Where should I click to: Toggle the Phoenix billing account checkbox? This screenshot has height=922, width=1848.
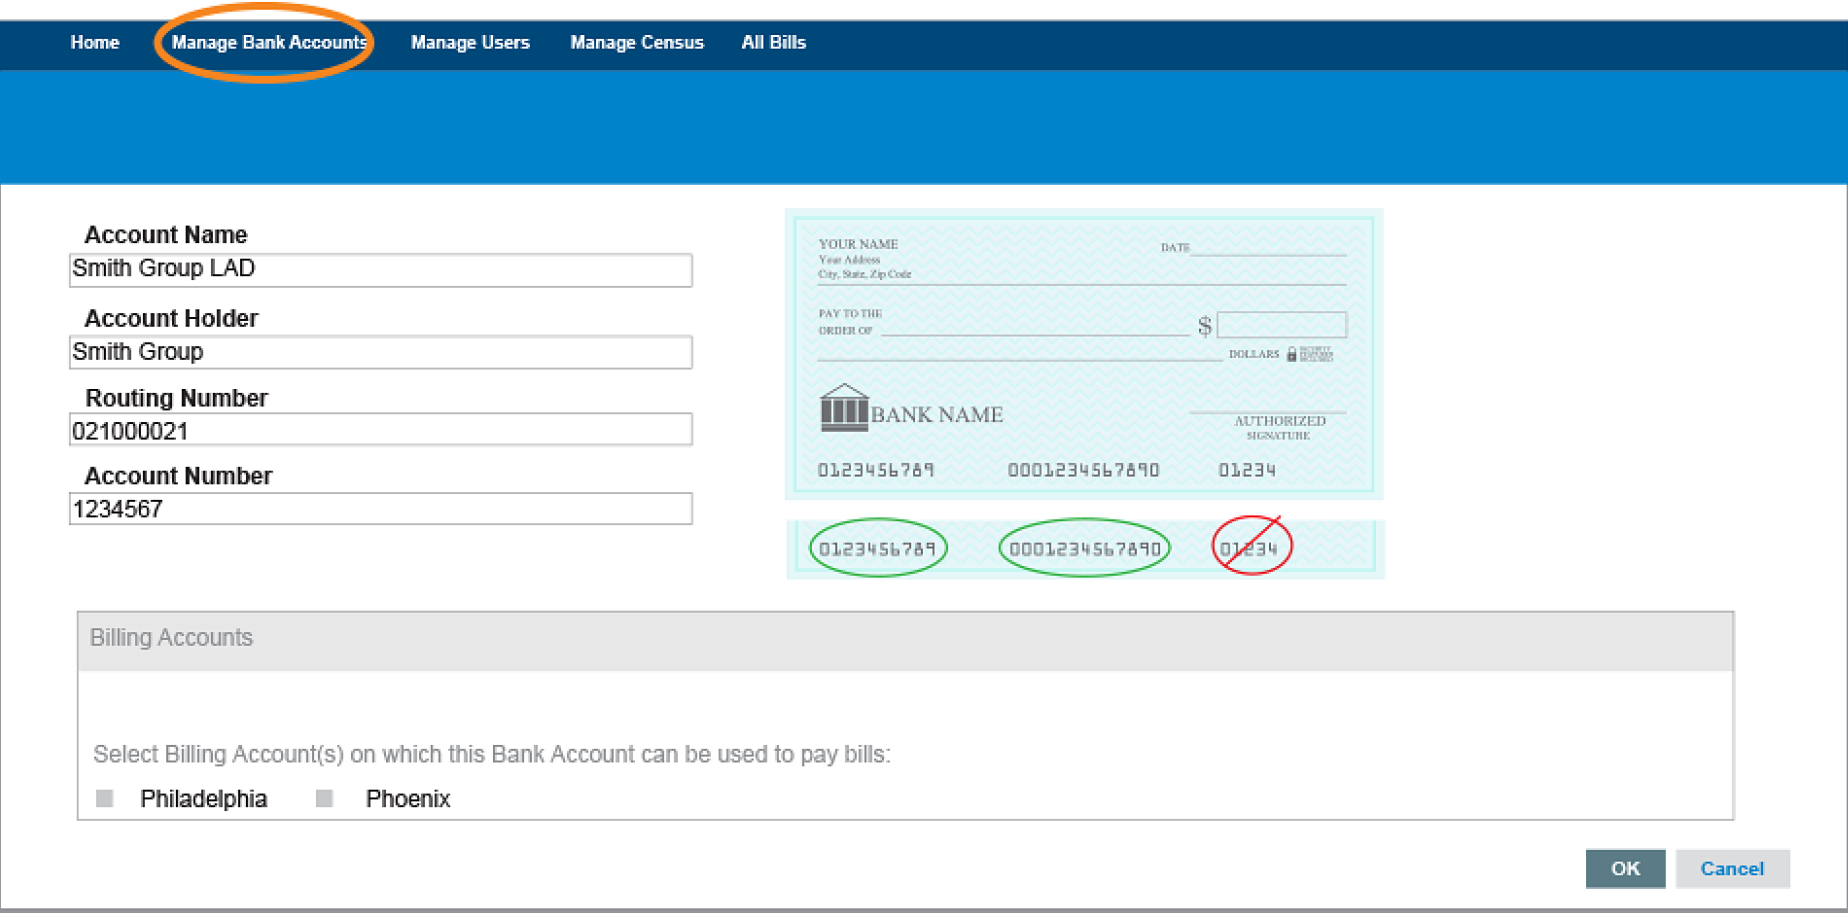[324, 798]
